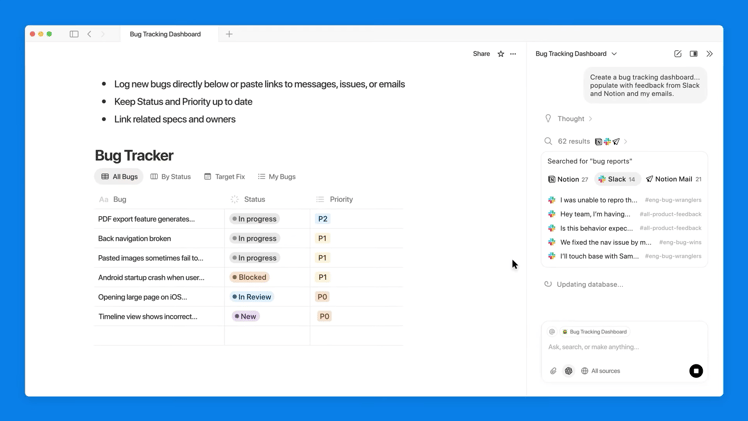Click the mention icon in chat box
Viewport: 748px width, 421px height.
tap(552, 332)
